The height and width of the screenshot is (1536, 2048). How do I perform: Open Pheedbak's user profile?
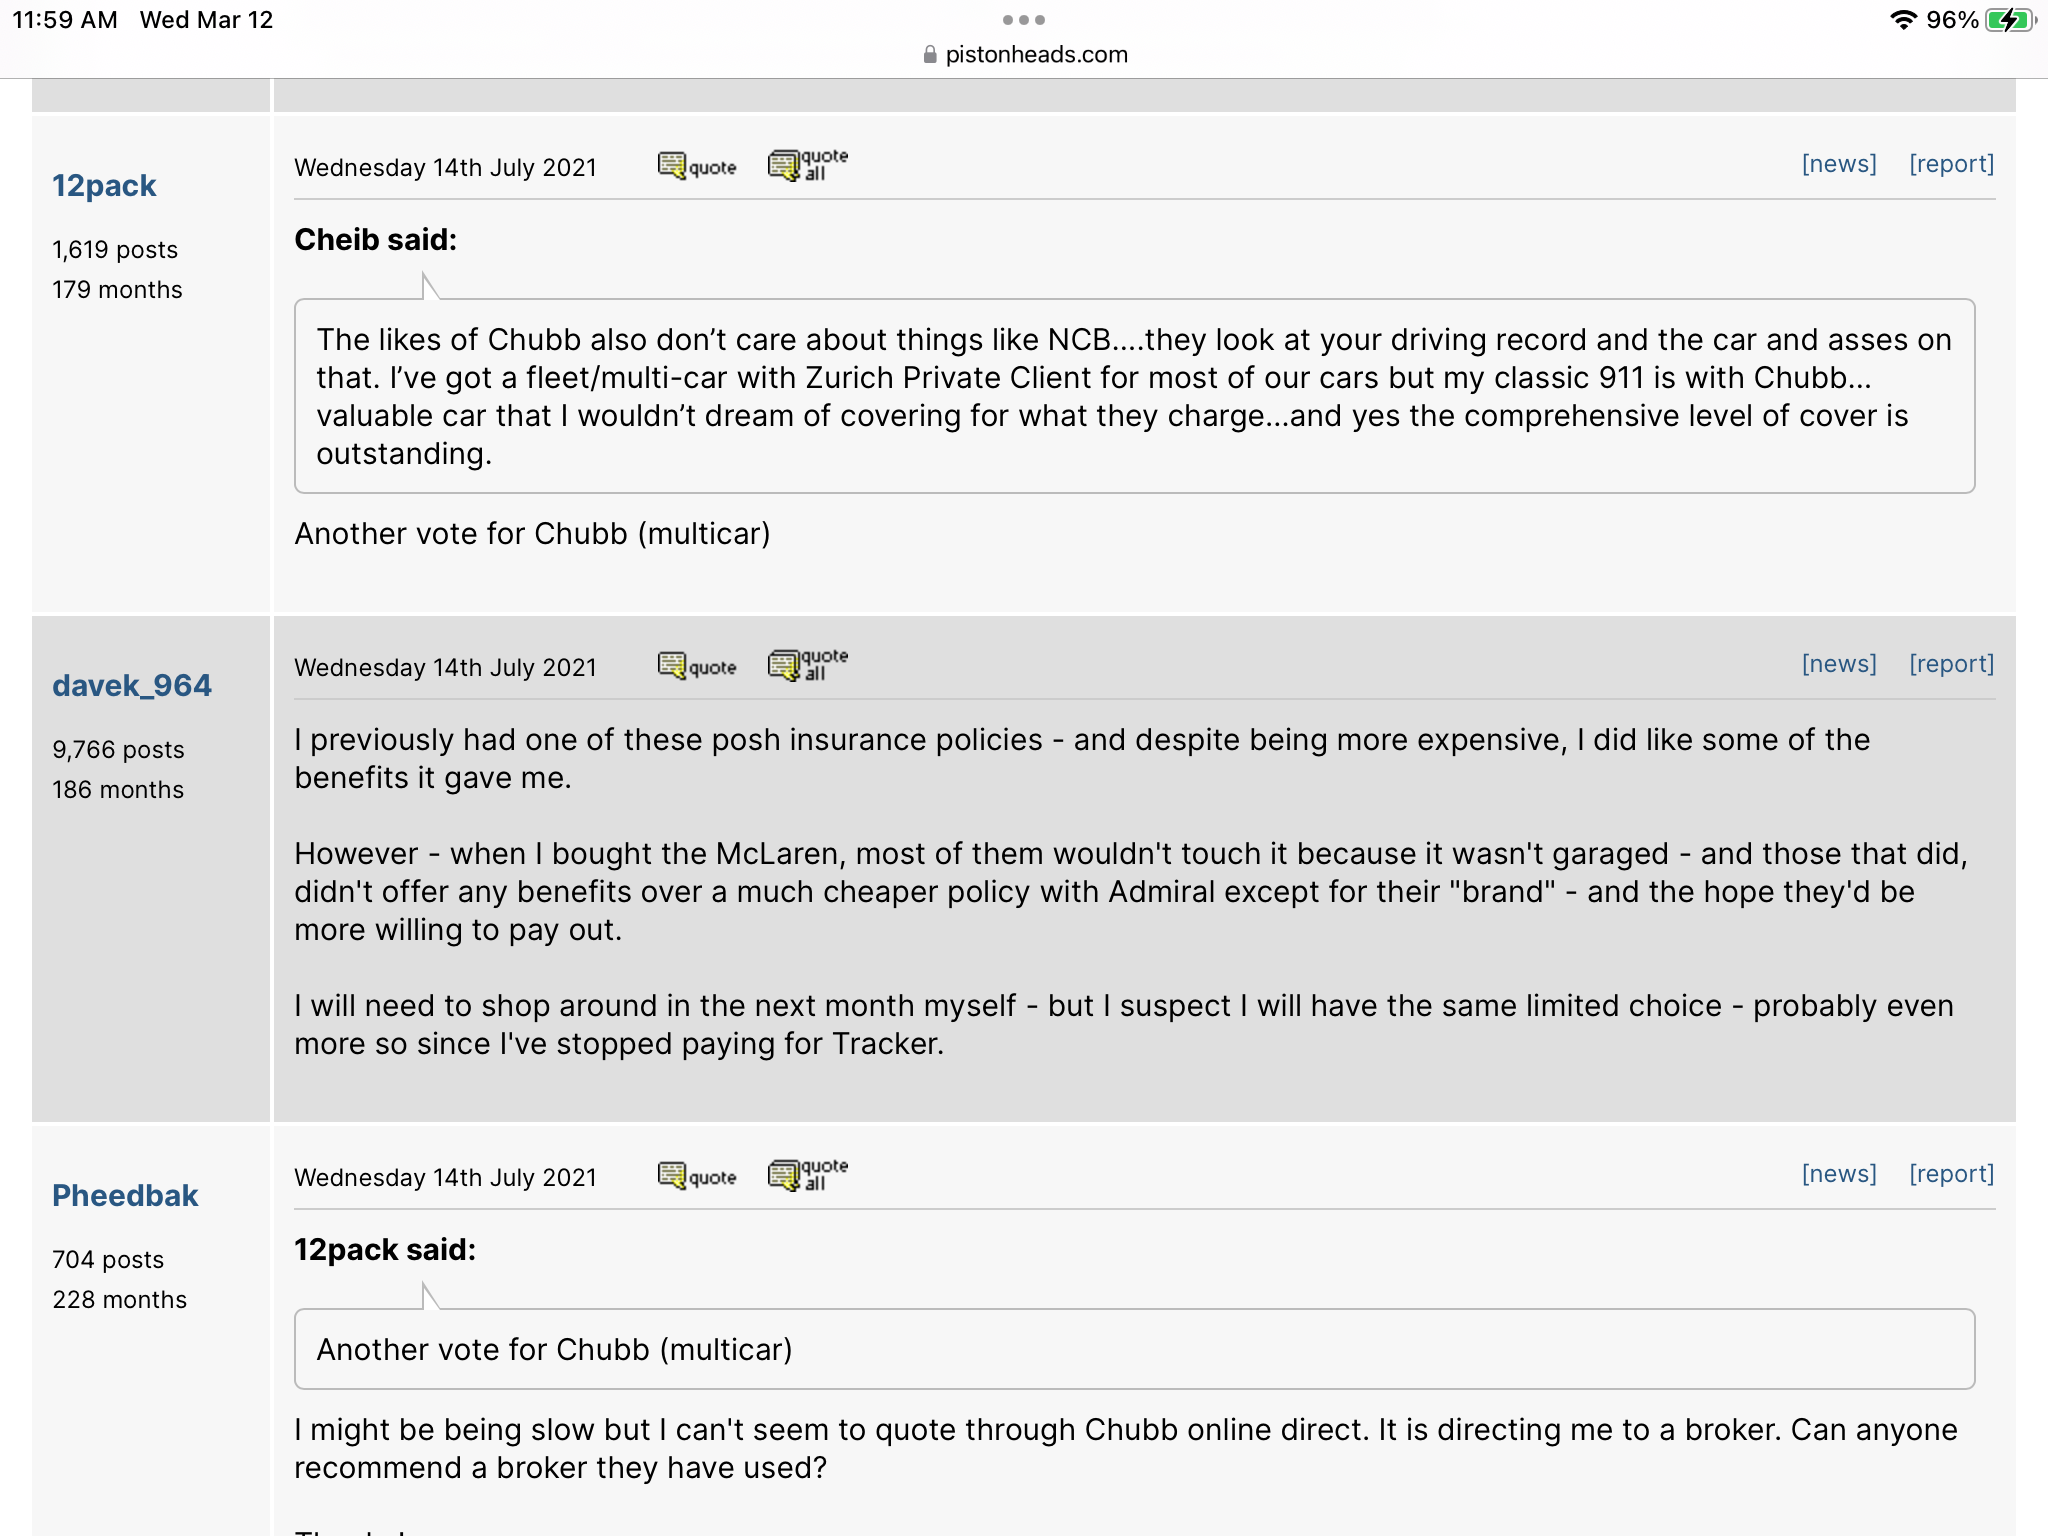(x=125, y=1196)
